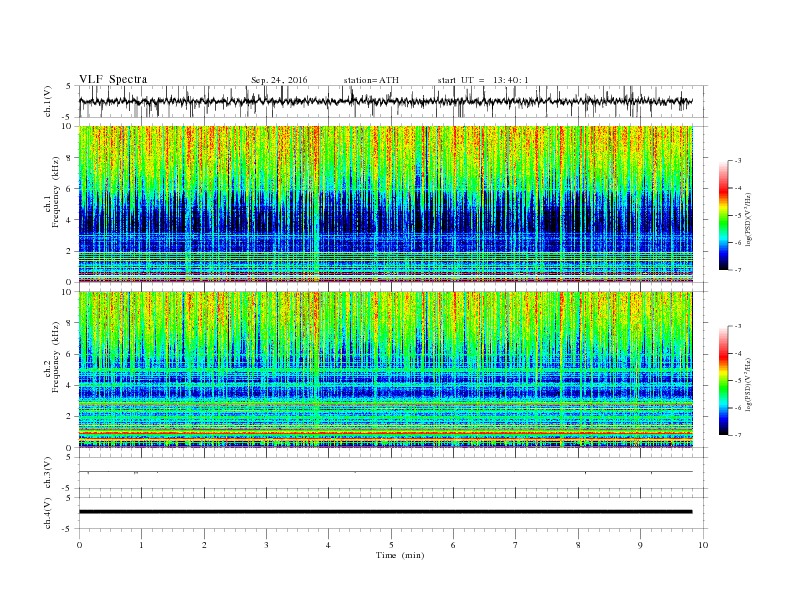The width and height of the screenshot is (792, 612).
Task: Click the "Time (min)" x-axis title
Action: pyautogui.click(x=400, y=555)
